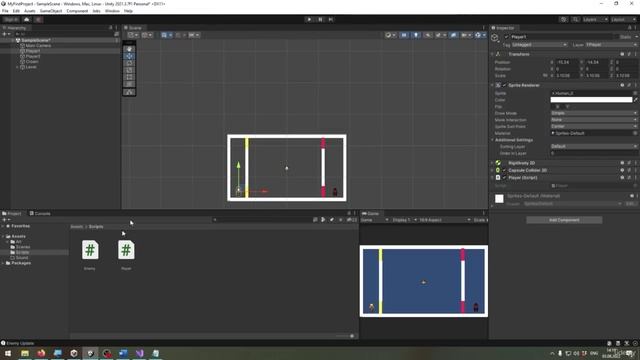Select the Player script asset
The height and width of the screenshot is (360, 640).
(x=126, y=254)
